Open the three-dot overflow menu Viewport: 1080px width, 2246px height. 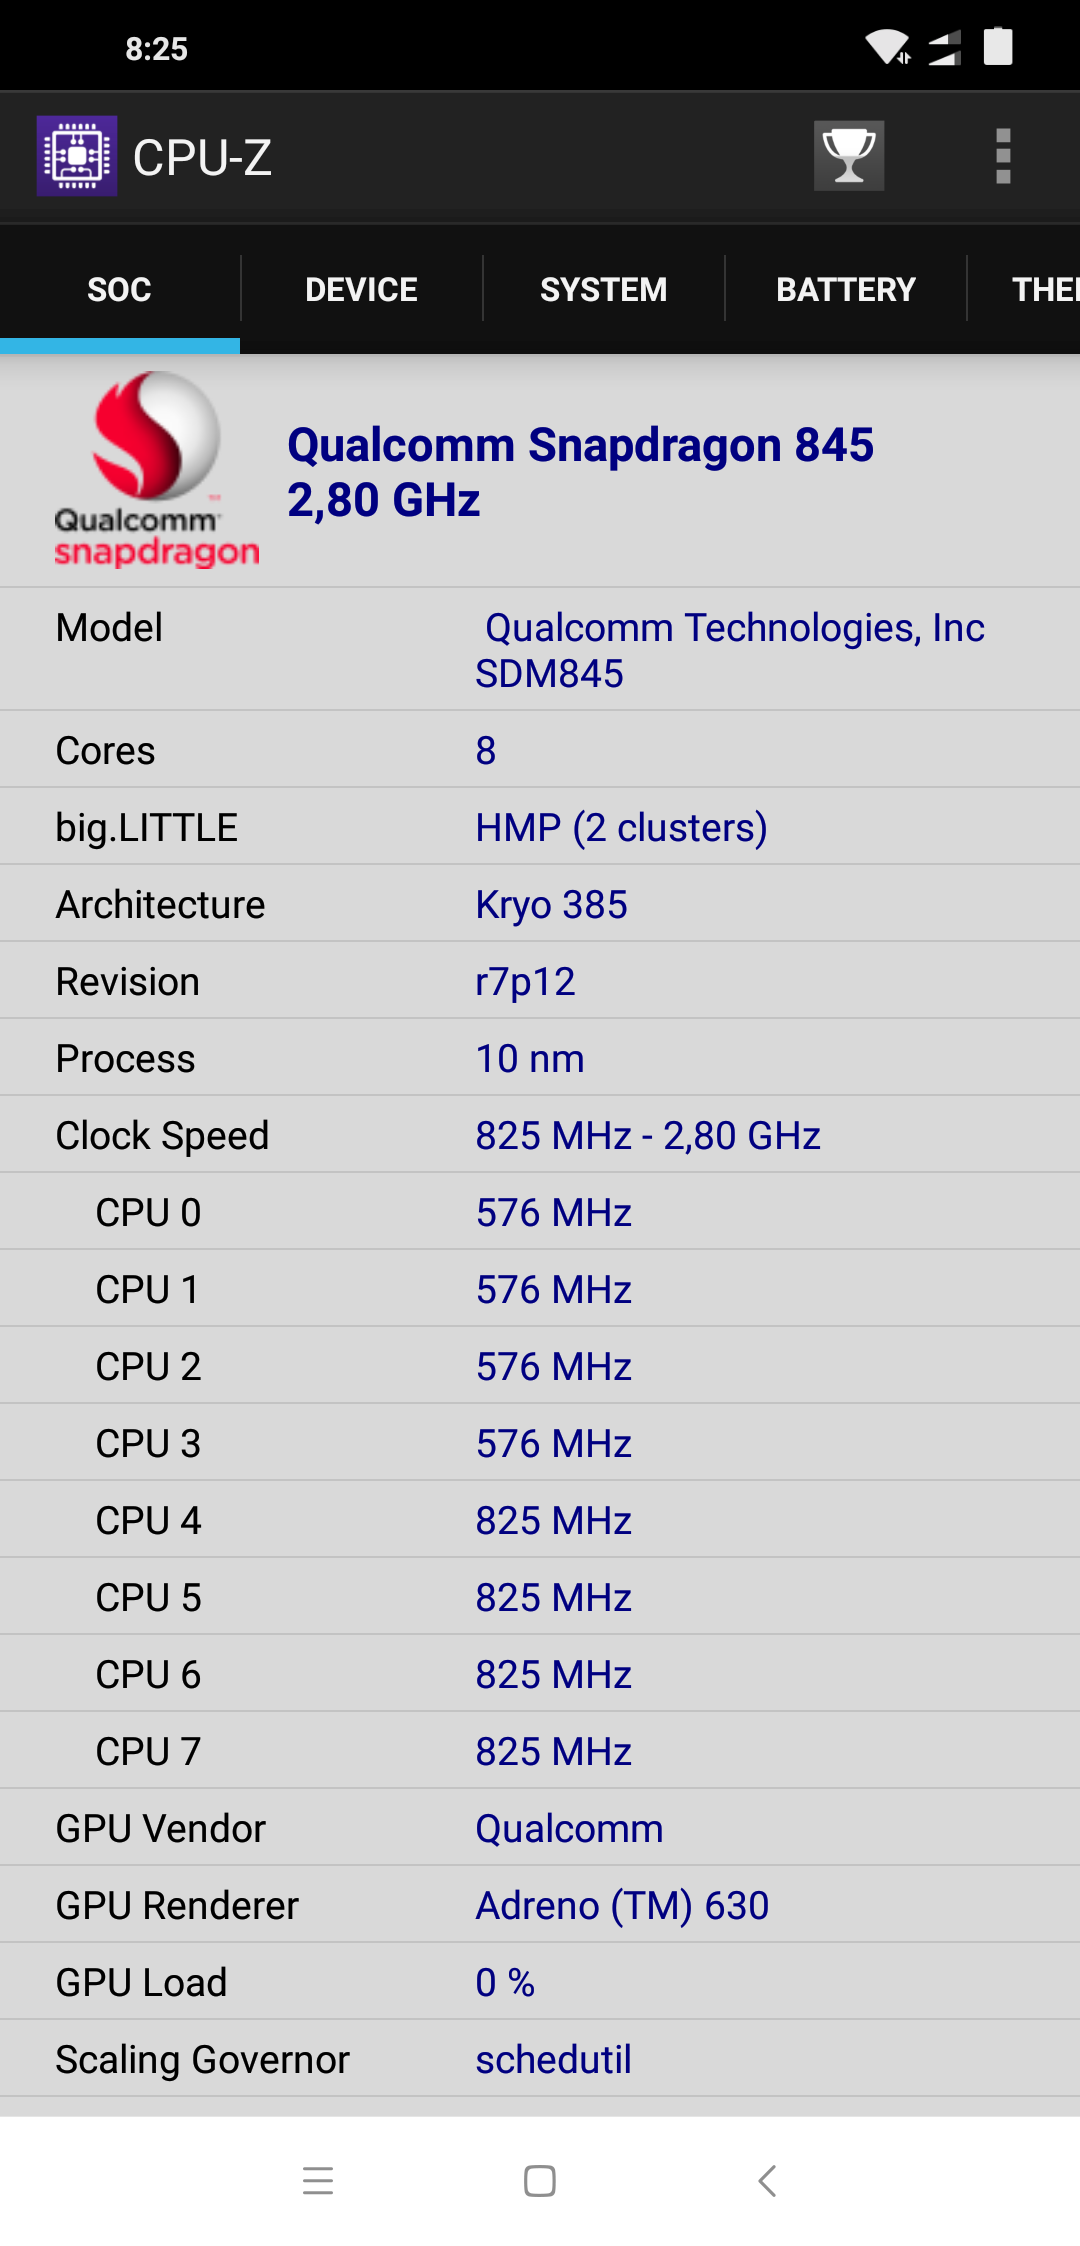[1003, 156]
